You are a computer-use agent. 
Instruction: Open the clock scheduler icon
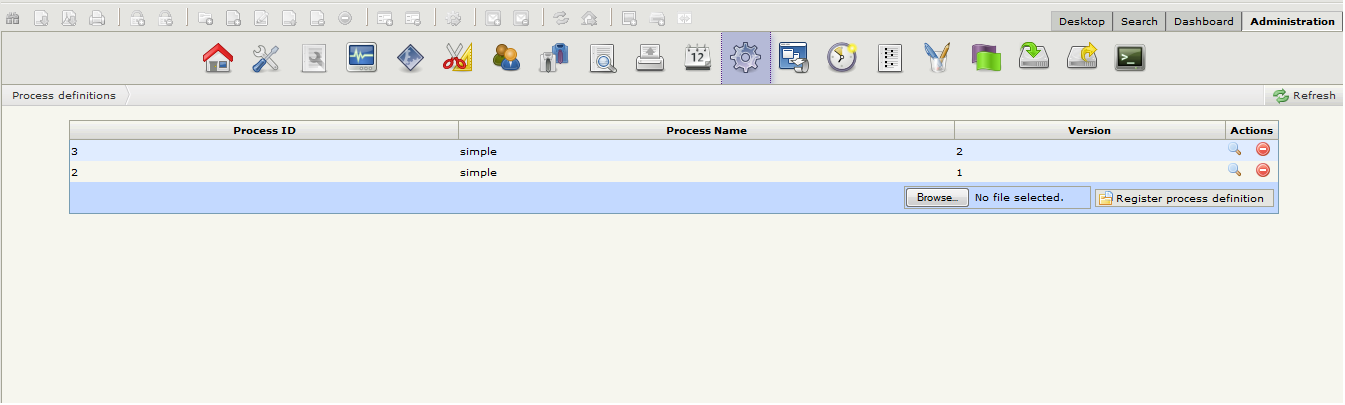pyautogui.click(x=841, y=58)
